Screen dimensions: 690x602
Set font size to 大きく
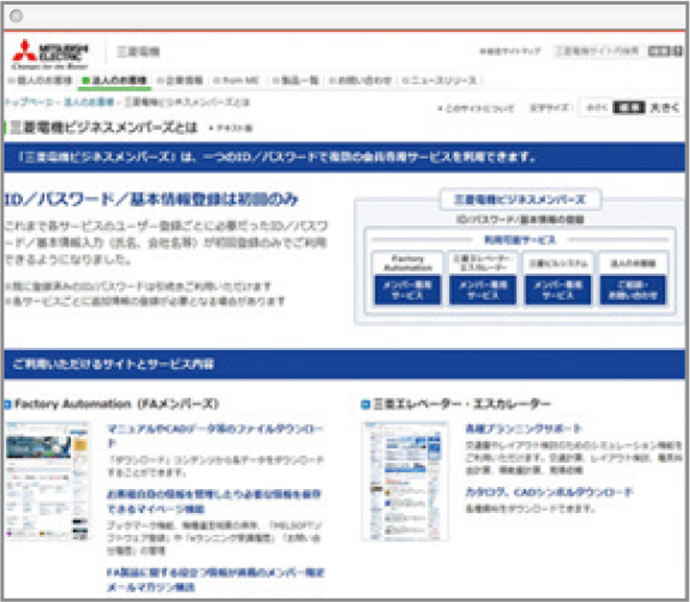(665, 107)
